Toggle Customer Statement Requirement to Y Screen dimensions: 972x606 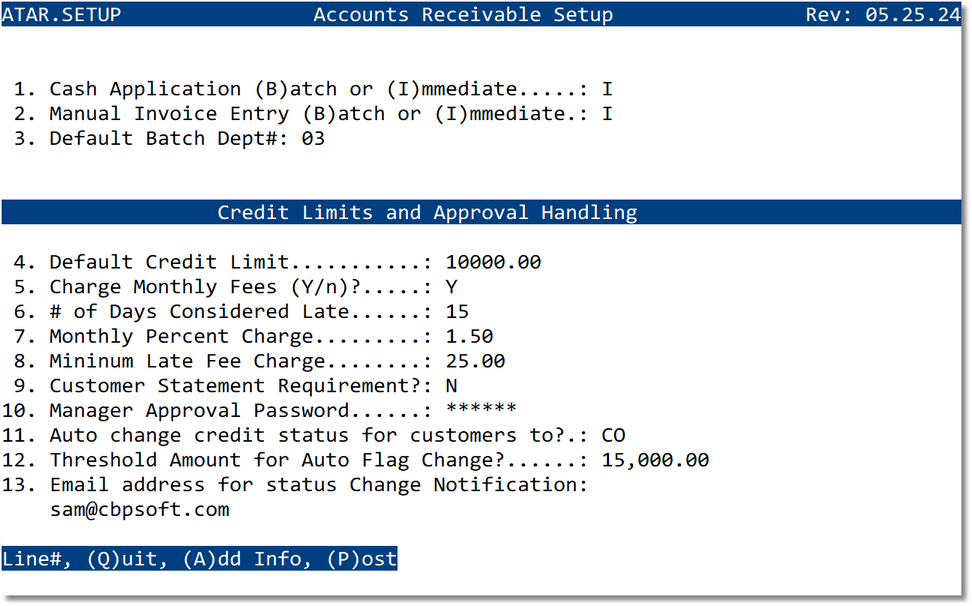tap(450, 385)
